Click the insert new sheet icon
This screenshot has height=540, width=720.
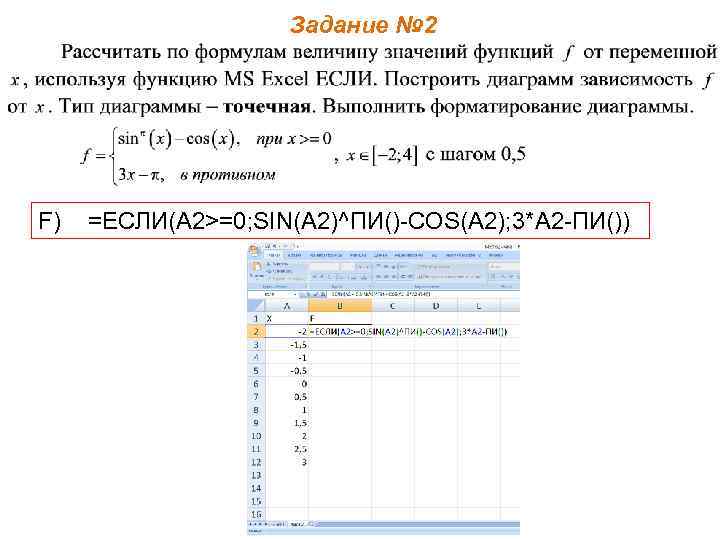[x=311, y=524]
